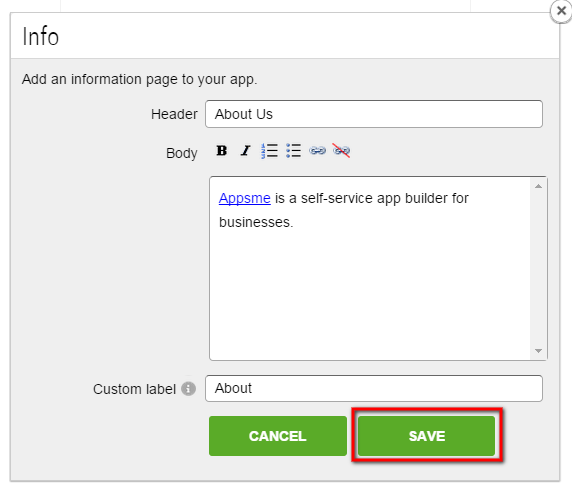Click the Header field containing About Us
Viewport: 572px width, 494px height.
374,114
